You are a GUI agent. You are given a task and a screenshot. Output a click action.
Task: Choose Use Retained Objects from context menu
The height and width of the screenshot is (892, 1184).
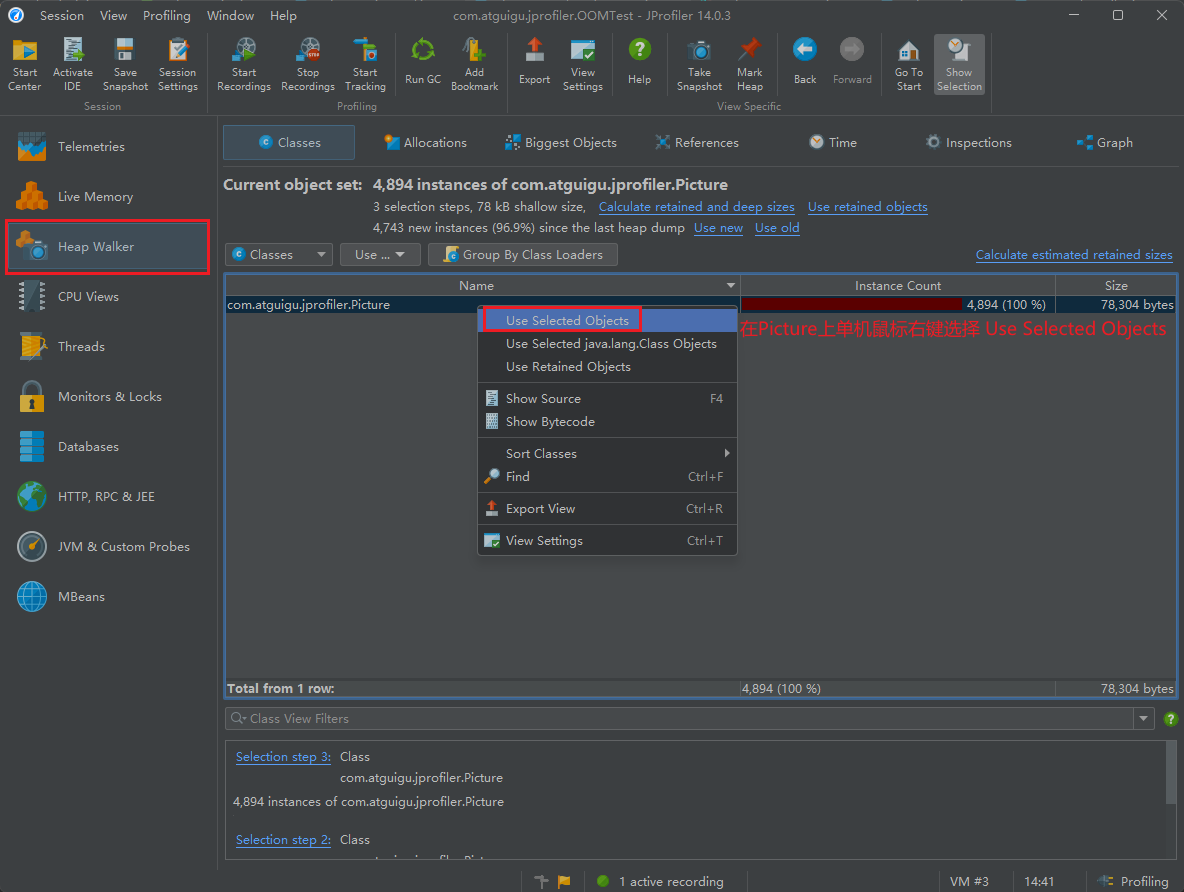[608, 366]
